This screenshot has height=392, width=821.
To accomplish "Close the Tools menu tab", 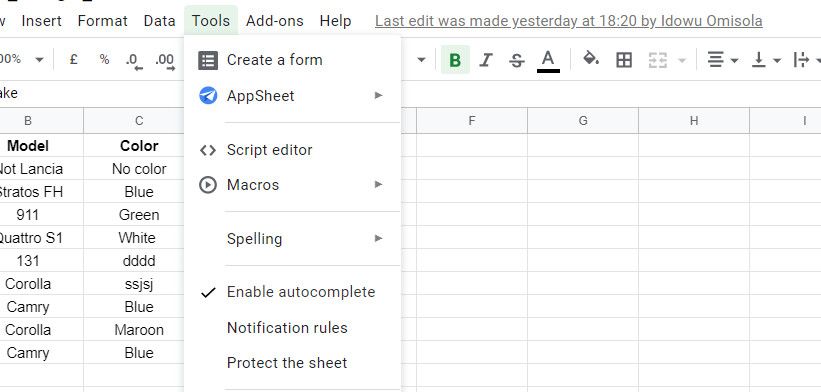I will tap(210, 21).
